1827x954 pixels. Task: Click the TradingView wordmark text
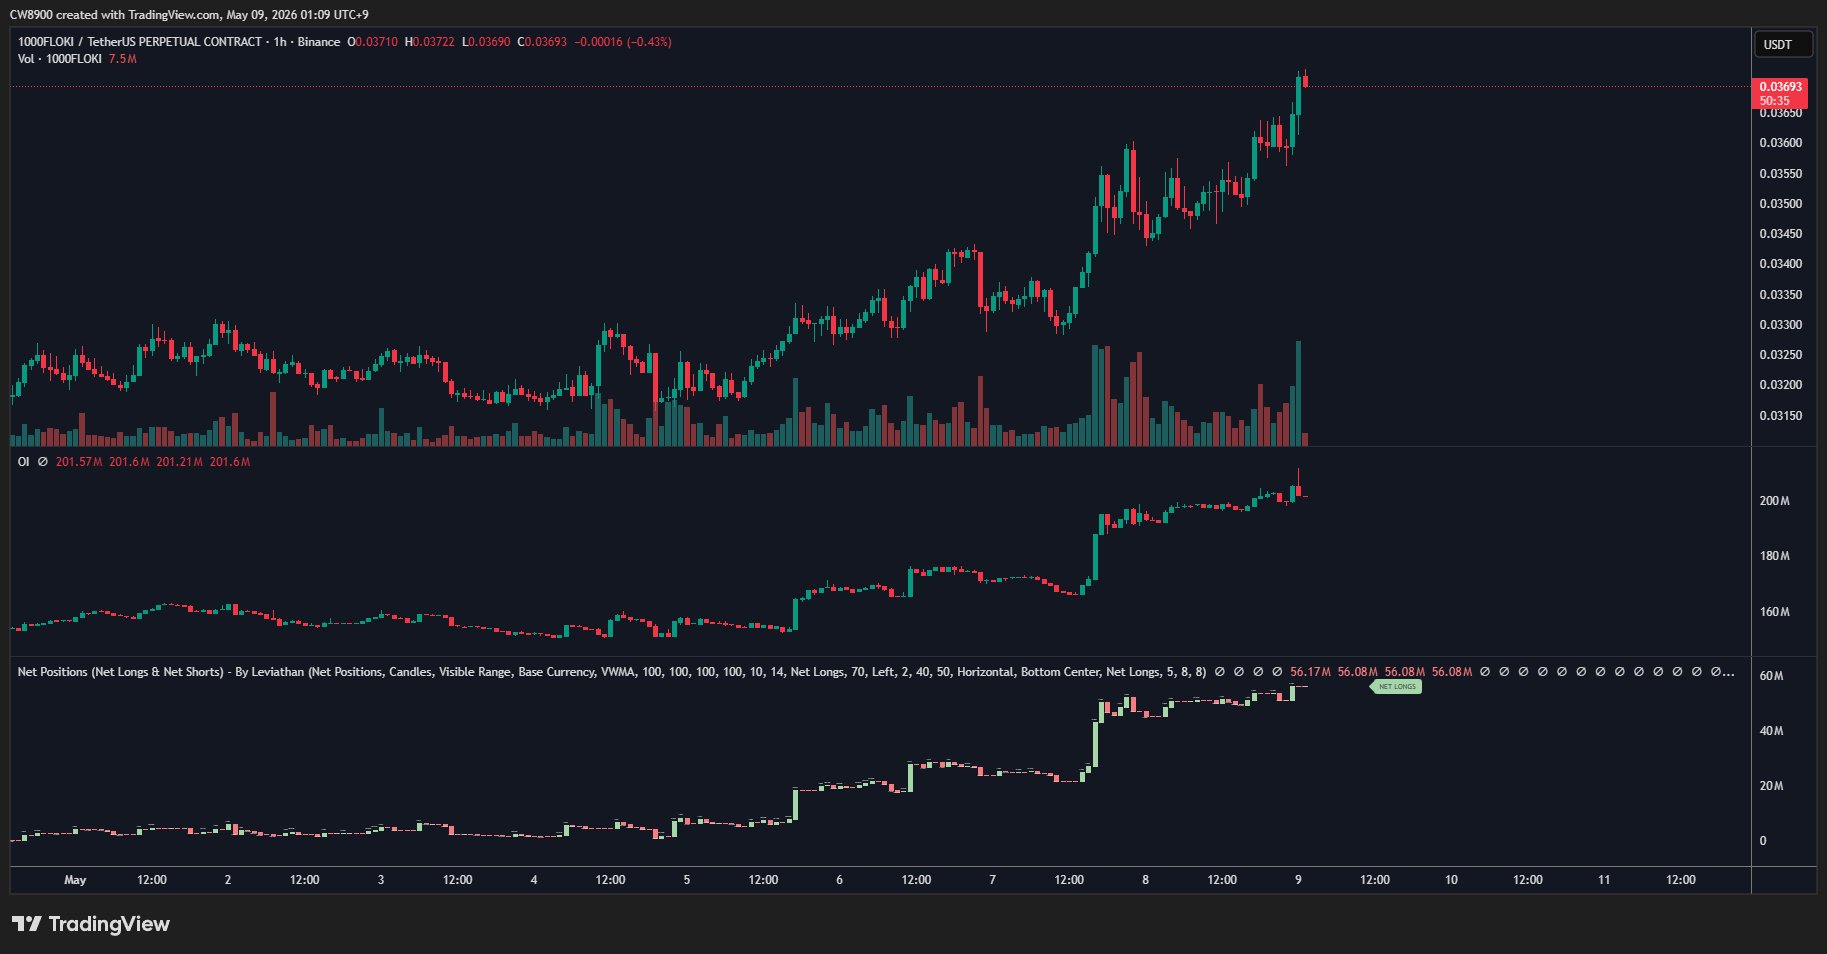click(x=109, y=924)
